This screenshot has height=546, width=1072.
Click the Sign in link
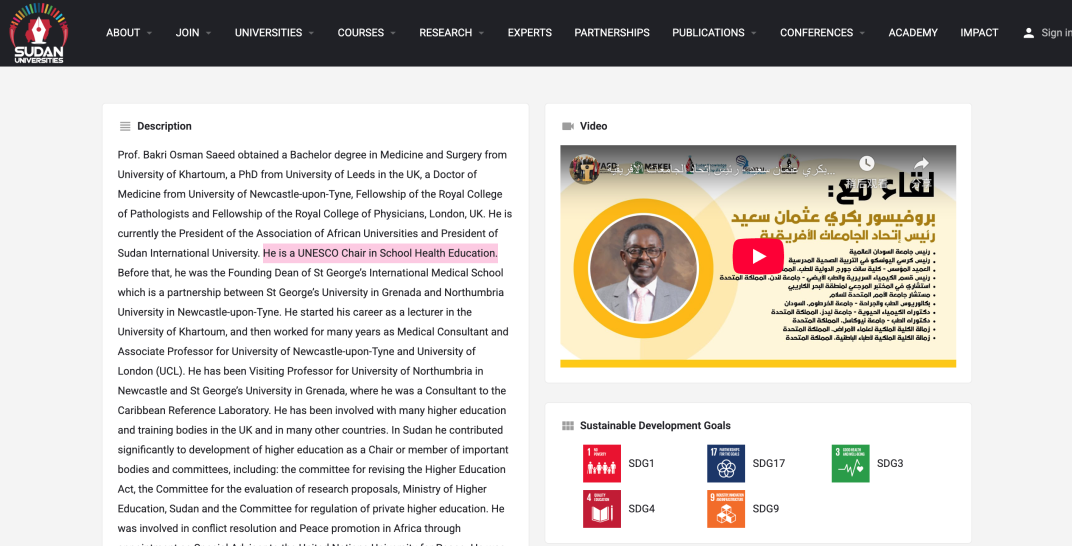[1055, 33]
